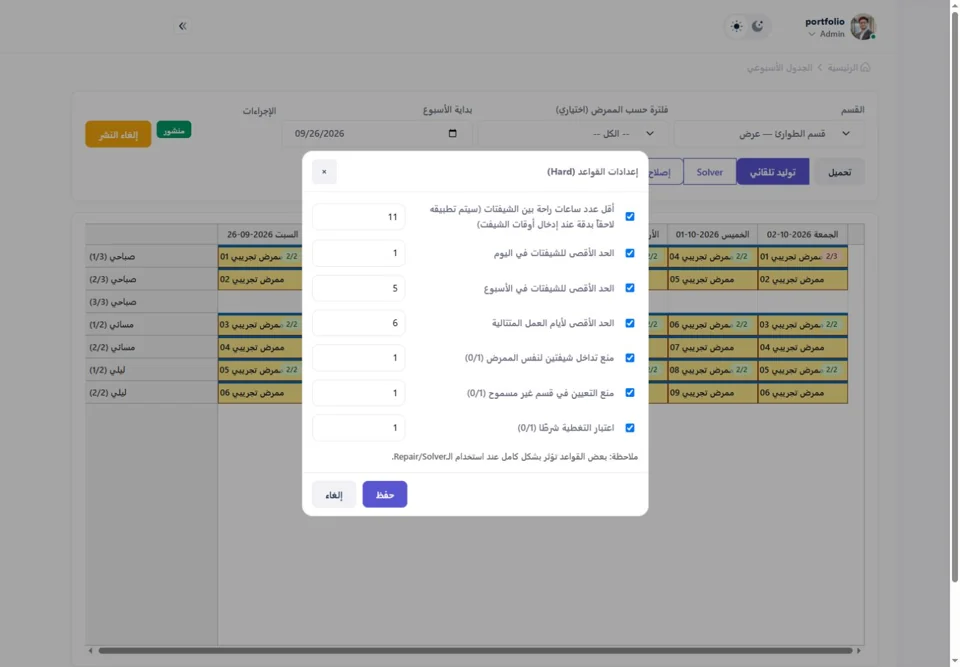This screenshot has width=960, height=667.
Task: Collapse the sidebar with double chevron icon
Action: click(x=182, y=26)
